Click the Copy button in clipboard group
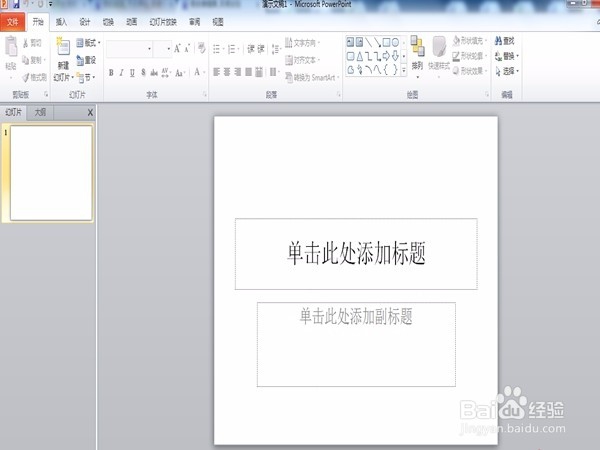Viewport: 600px width, 450px height. pos(33,60)
